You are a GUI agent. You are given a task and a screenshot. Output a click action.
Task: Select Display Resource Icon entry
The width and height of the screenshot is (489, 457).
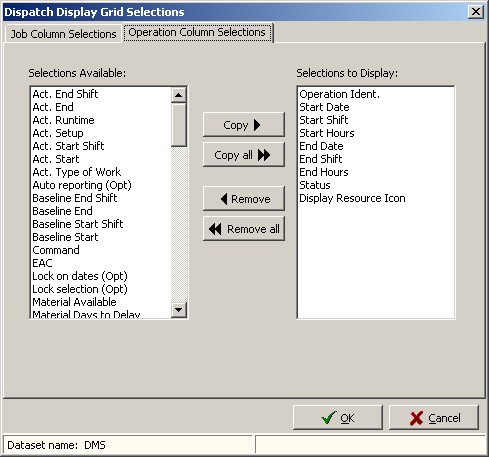352,198
